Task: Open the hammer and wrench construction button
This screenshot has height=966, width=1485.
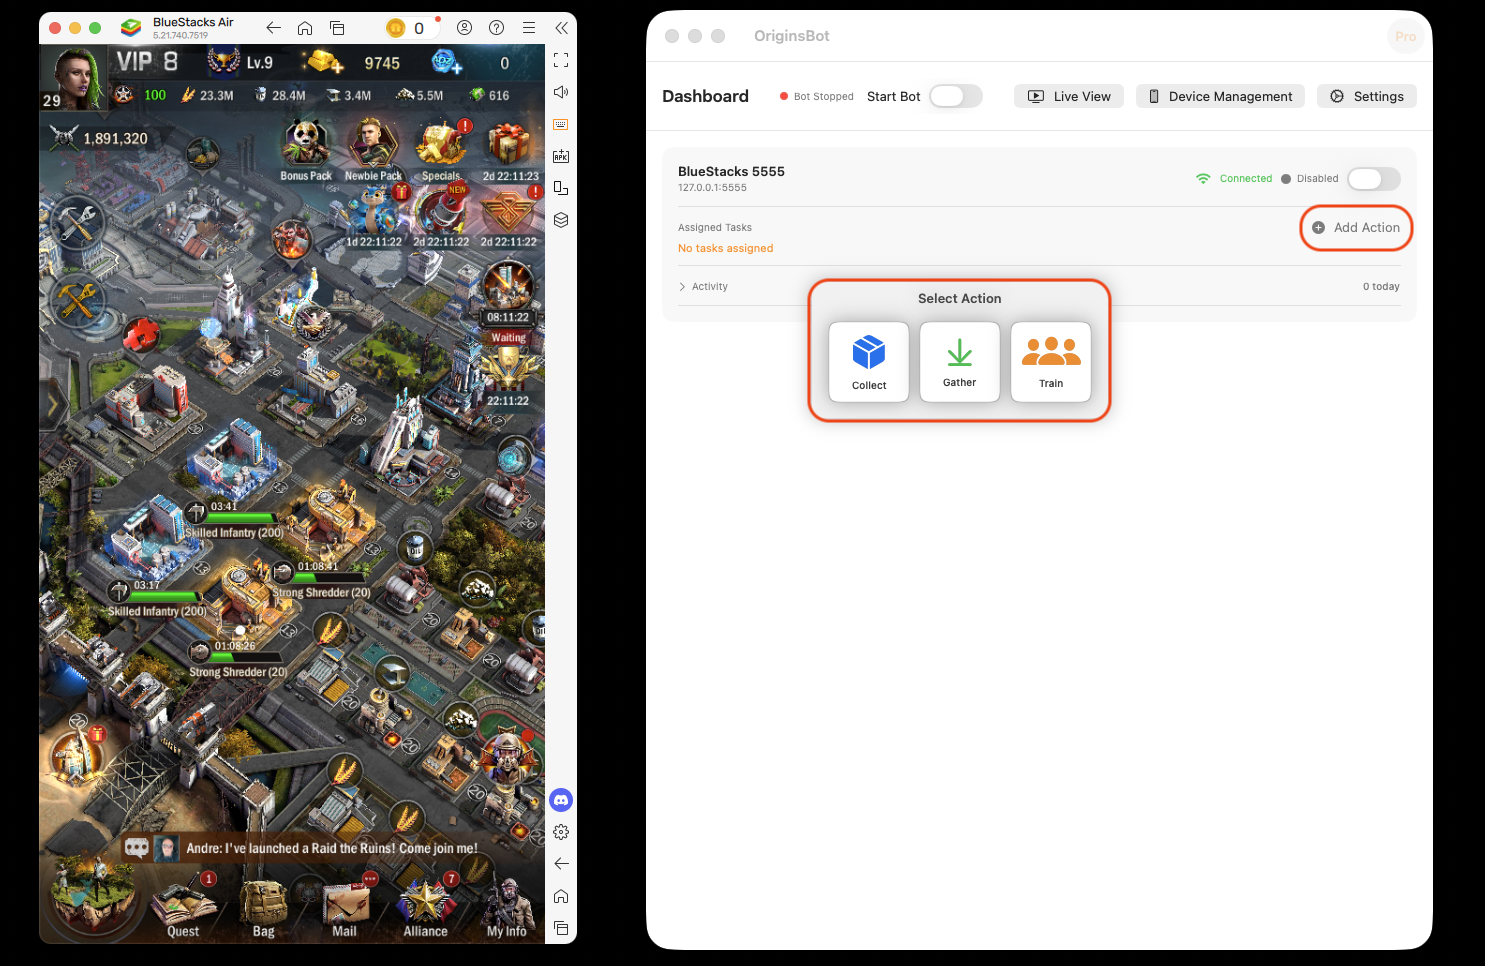Action: click(x=77, y=299)
